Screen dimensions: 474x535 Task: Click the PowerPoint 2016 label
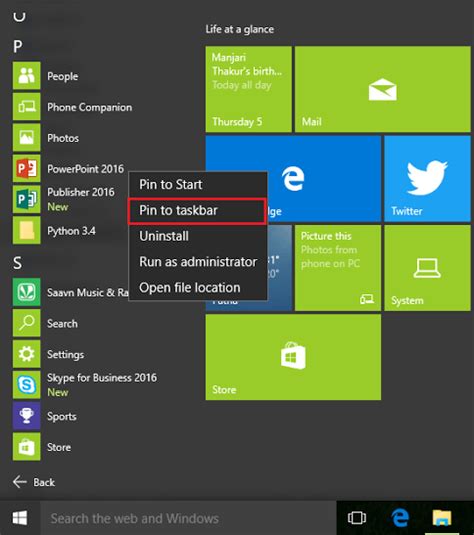pyautogui.click(x=86, y=169)
